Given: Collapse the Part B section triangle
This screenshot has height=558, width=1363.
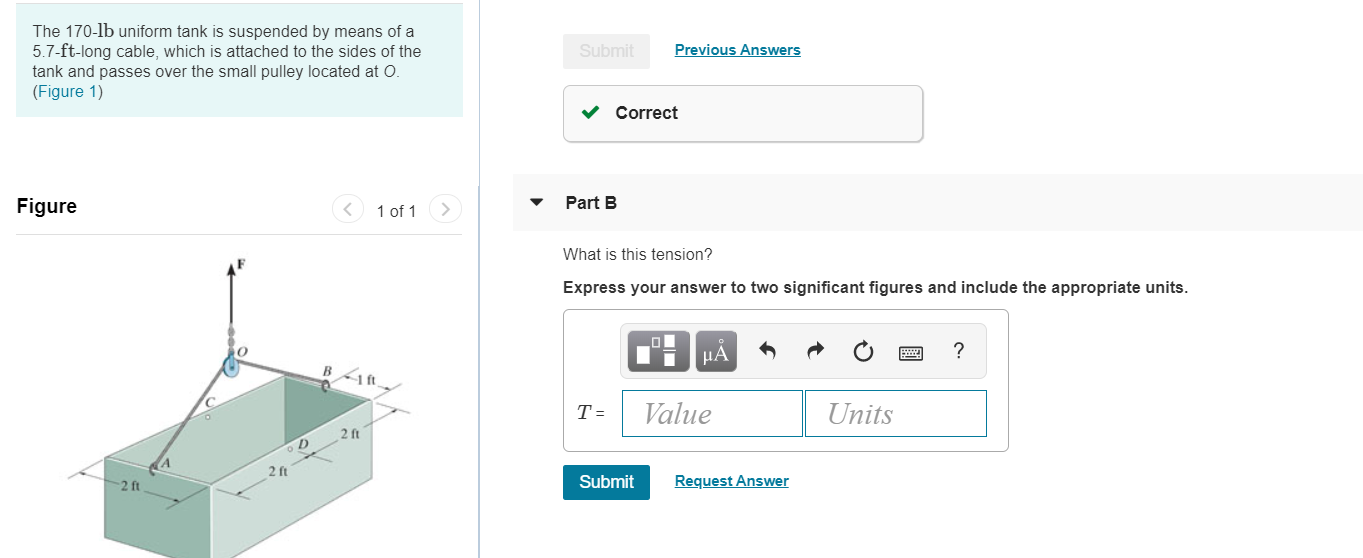Looking at the screenshot, I should tap(537, 202).
